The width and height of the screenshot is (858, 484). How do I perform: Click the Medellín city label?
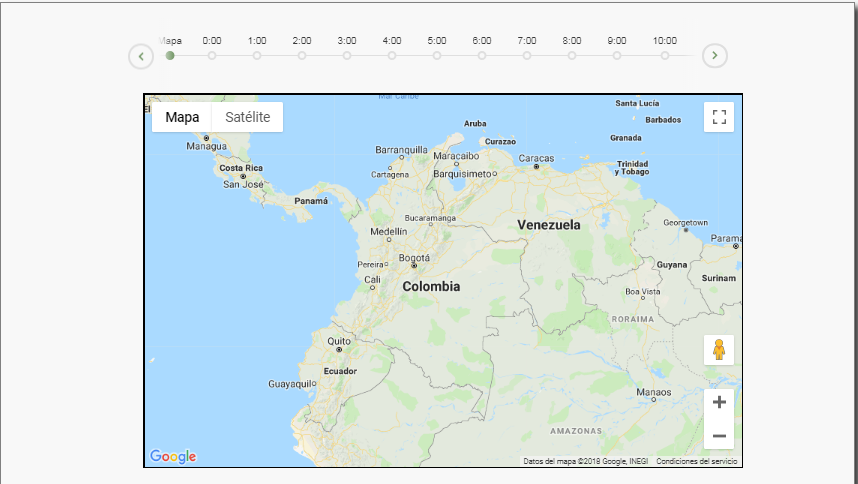click(x=389, y=231)
